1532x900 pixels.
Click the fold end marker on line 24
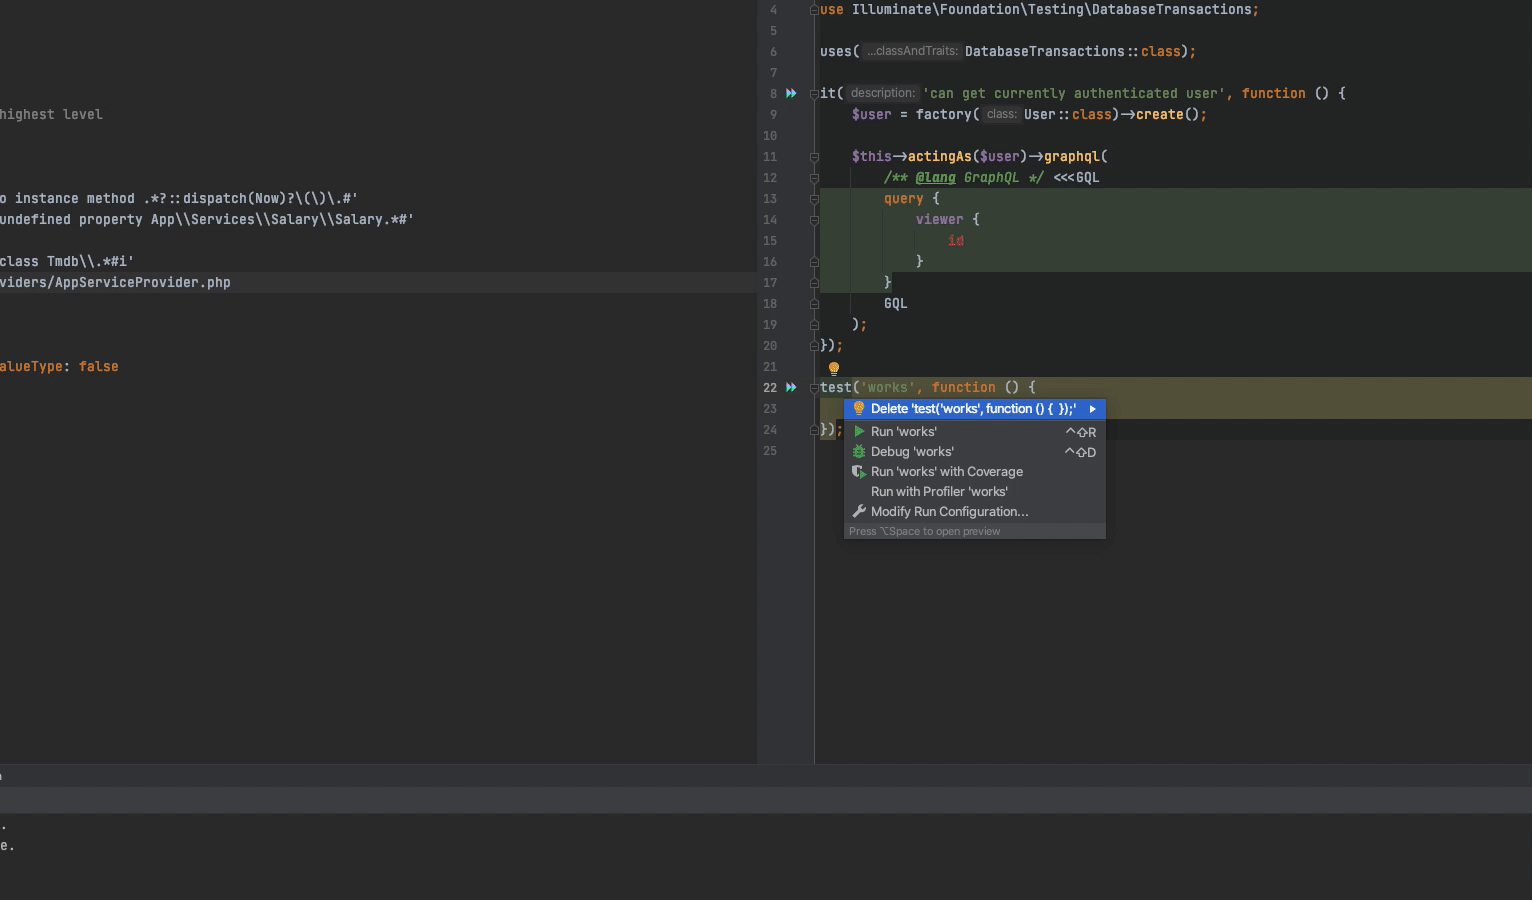[x=814, y=430]
